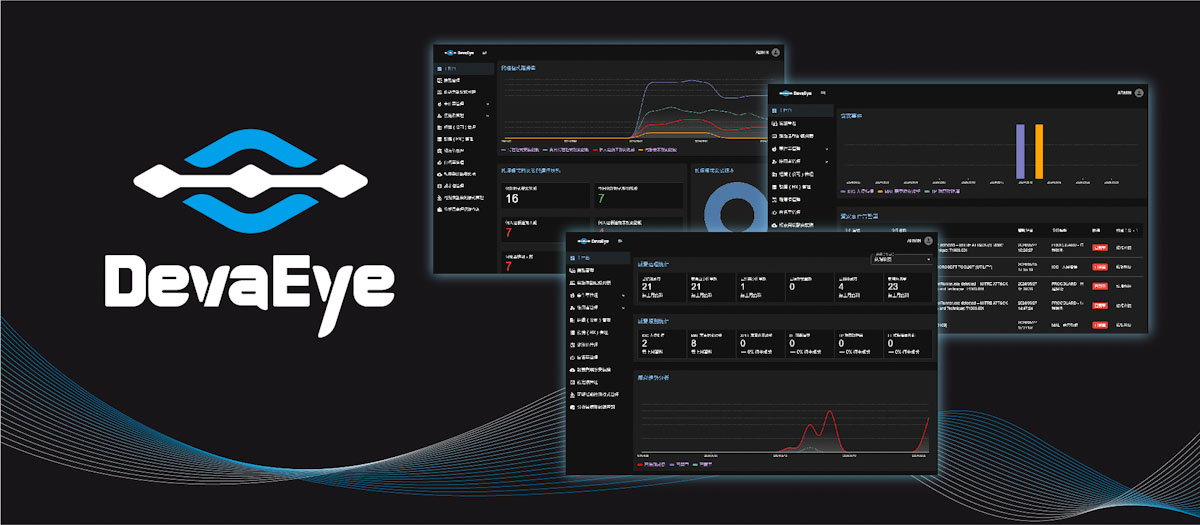The height and width of the screenshot is (525, 1200).
Task: Open user avatar icon in back-left window
Action: (776, 51)
